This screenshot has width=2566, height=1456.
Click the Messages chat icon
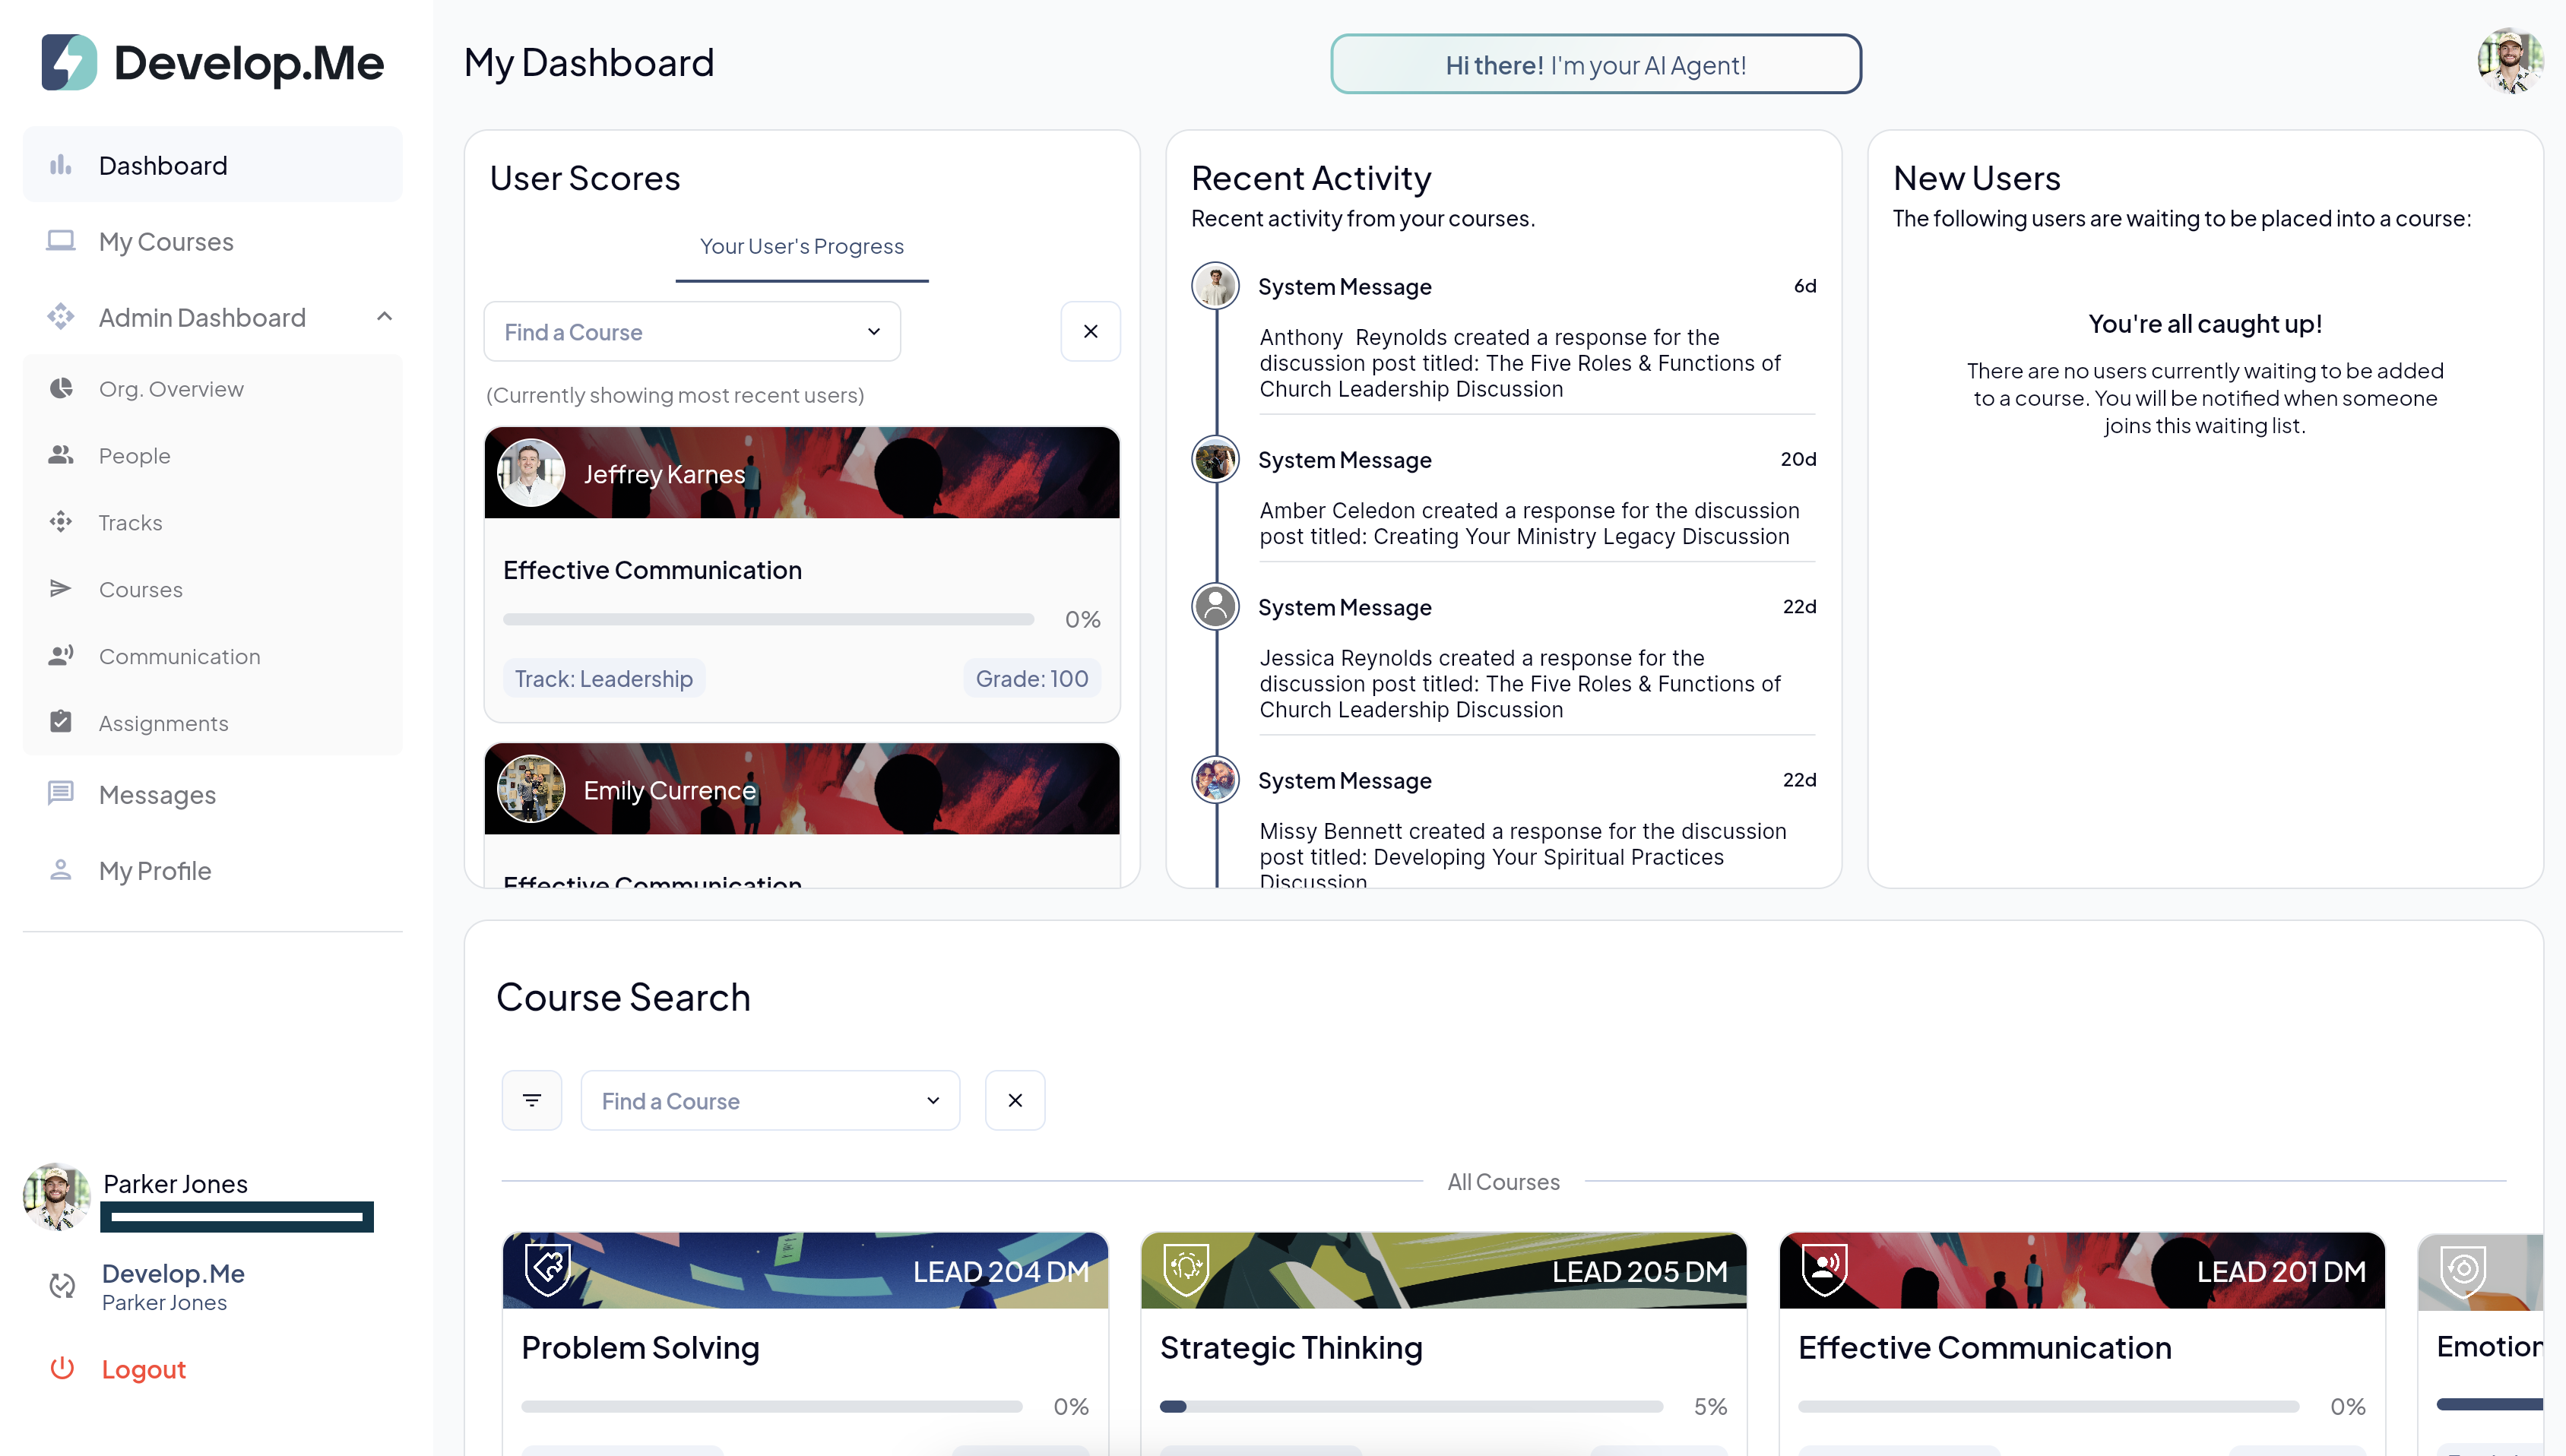tap(61, 794)
